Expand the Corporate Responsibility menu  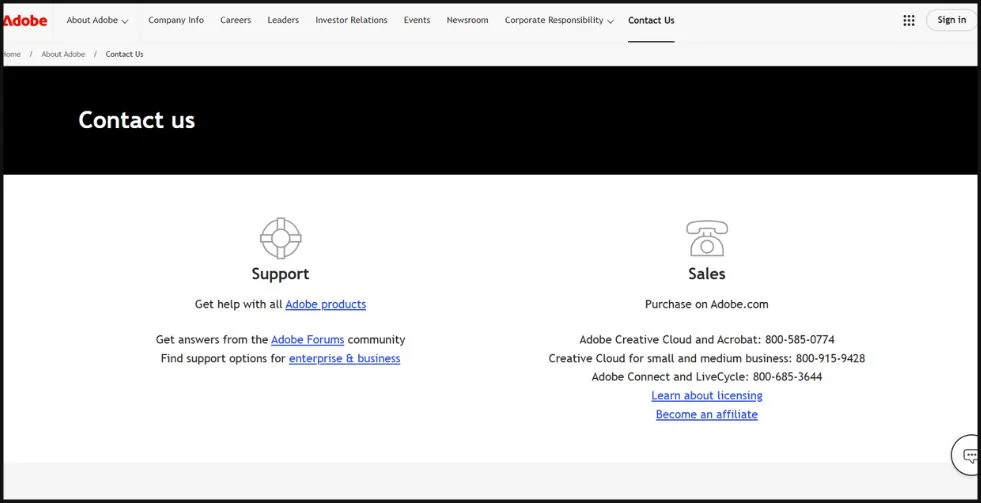[x=559, y=20]
